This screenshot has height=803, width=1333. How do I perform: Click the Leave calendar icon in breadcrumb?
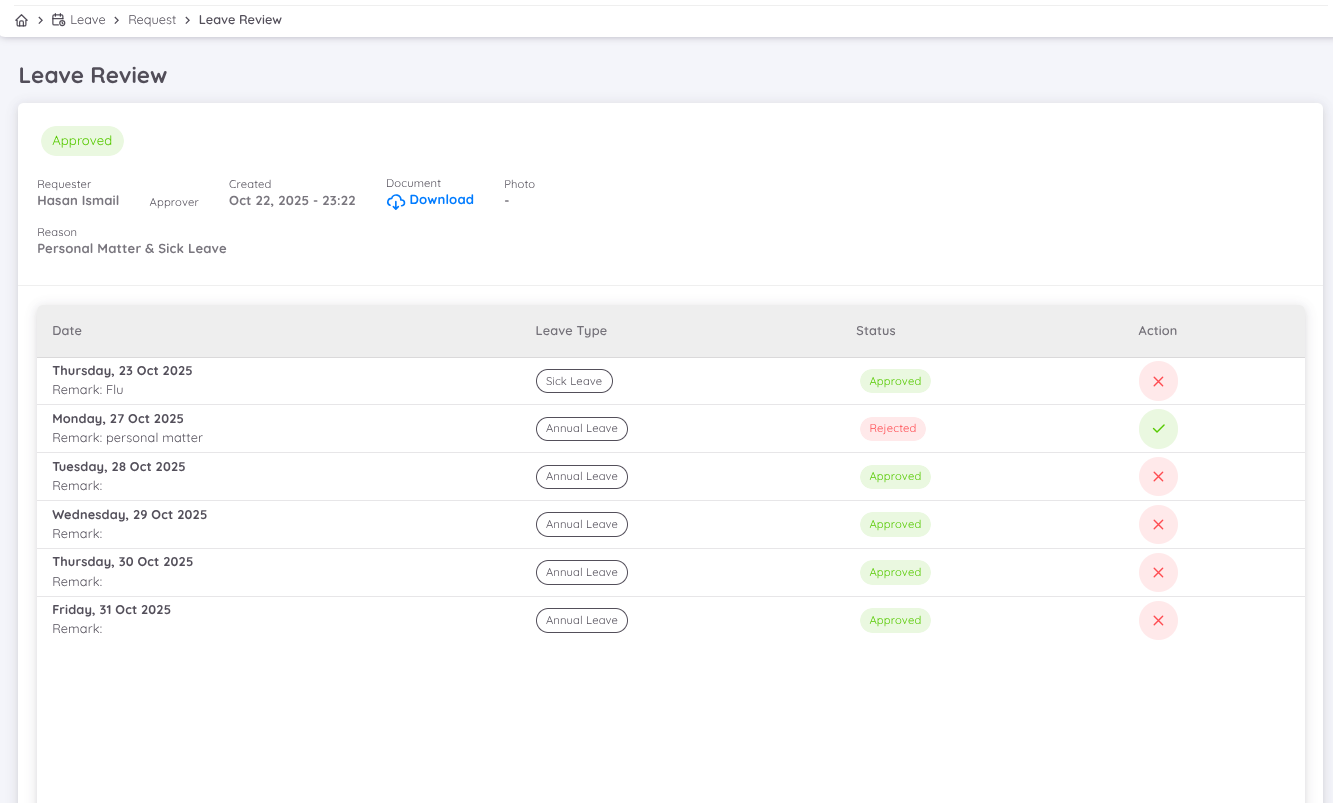(x=58, y=20)
